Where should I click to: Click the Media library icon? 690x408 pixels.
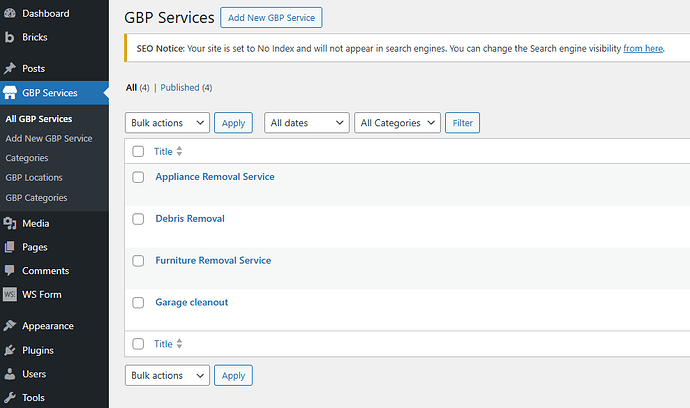10,224
